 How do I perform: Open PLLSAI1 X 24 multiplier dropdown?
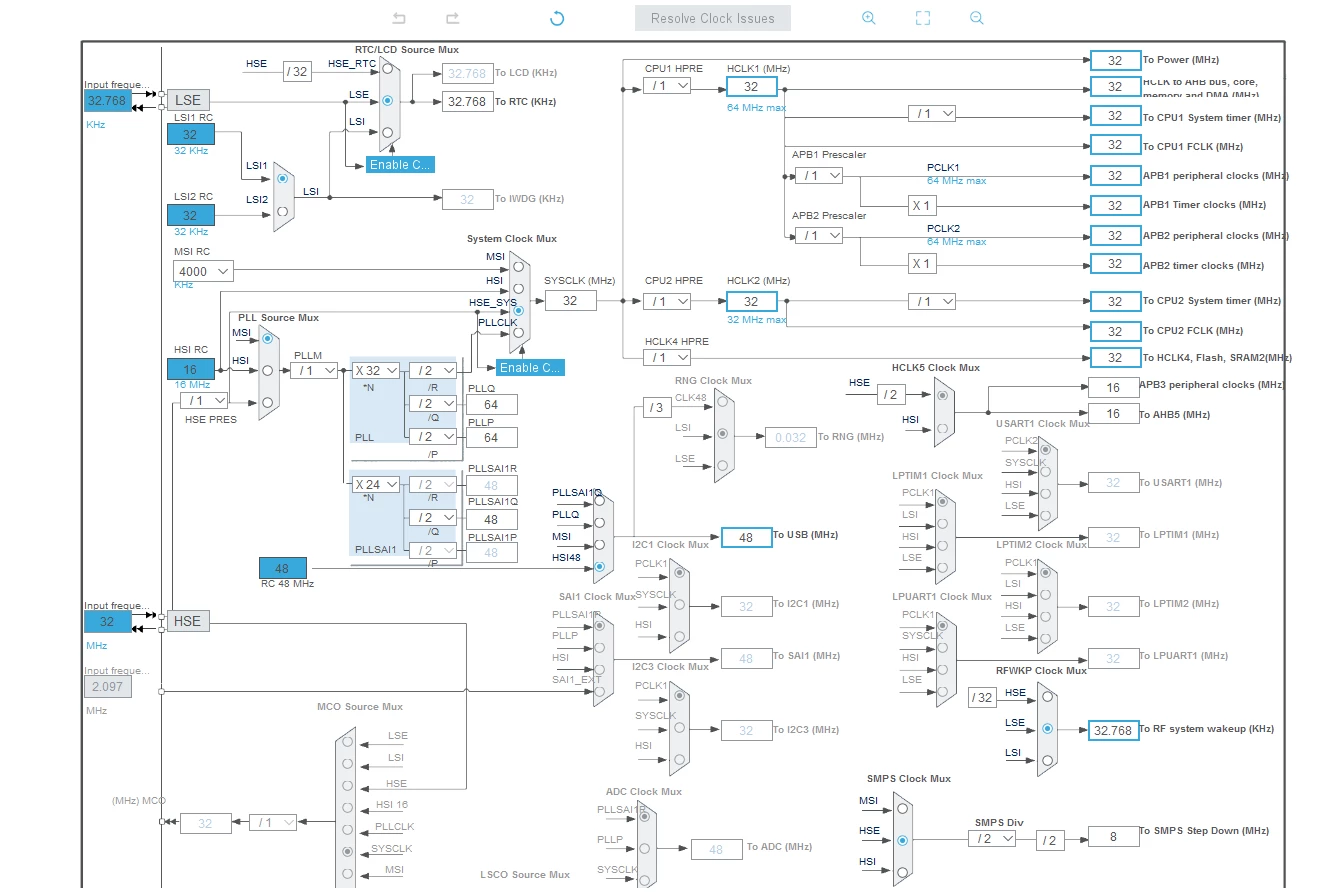pos(375,484)
